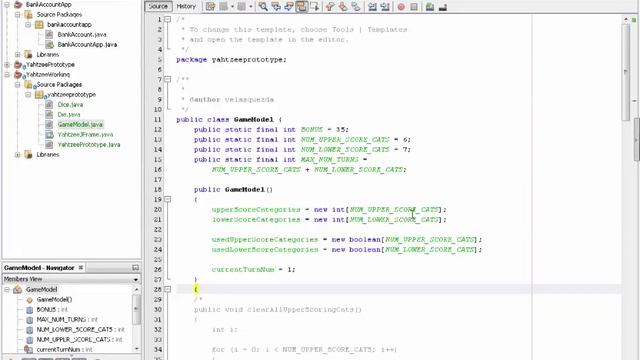
Task: Toggle Highlight Search in editor toolbar
Action: pos(302,7)
